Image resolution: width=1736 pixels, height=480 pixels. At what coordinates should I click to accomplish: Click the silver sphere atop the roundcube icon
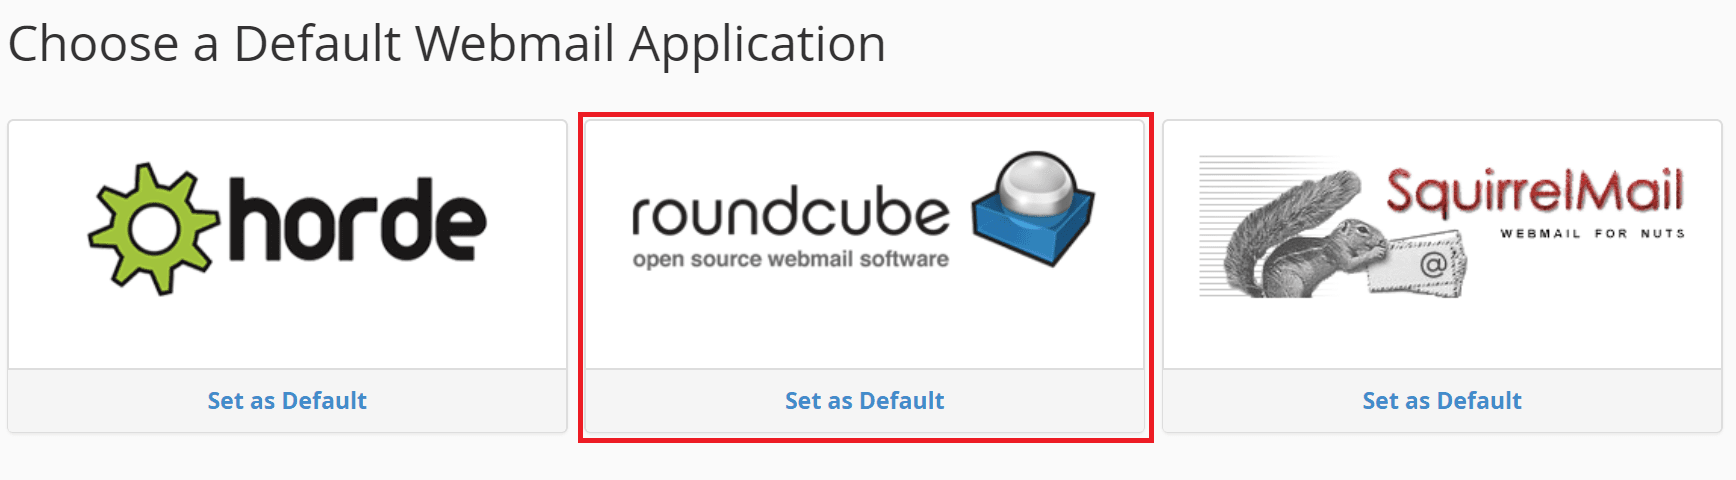pos(1037,184)
